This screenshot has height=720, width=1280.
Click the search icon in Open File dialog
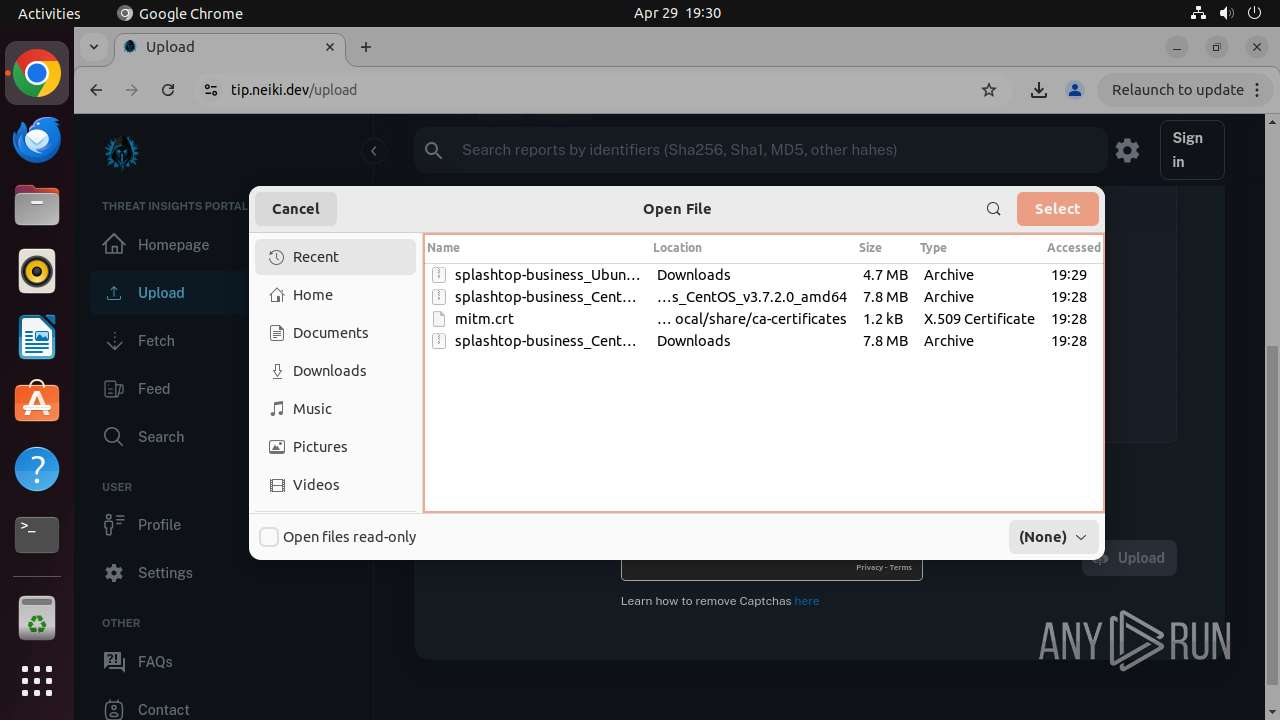click(993, 209)
